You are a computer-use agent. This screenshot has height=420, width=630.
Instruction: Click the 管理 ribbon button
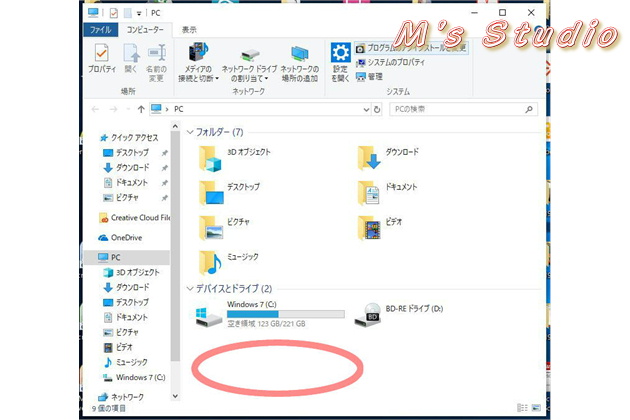(369, 76)
